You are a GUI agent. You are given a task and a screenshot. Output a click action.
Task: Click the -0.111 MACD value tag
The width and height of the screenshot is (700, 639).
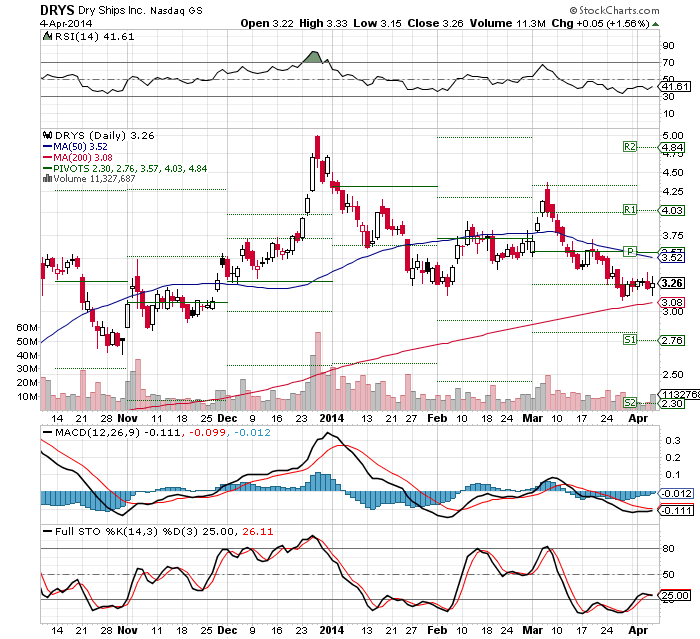(675, 510)
